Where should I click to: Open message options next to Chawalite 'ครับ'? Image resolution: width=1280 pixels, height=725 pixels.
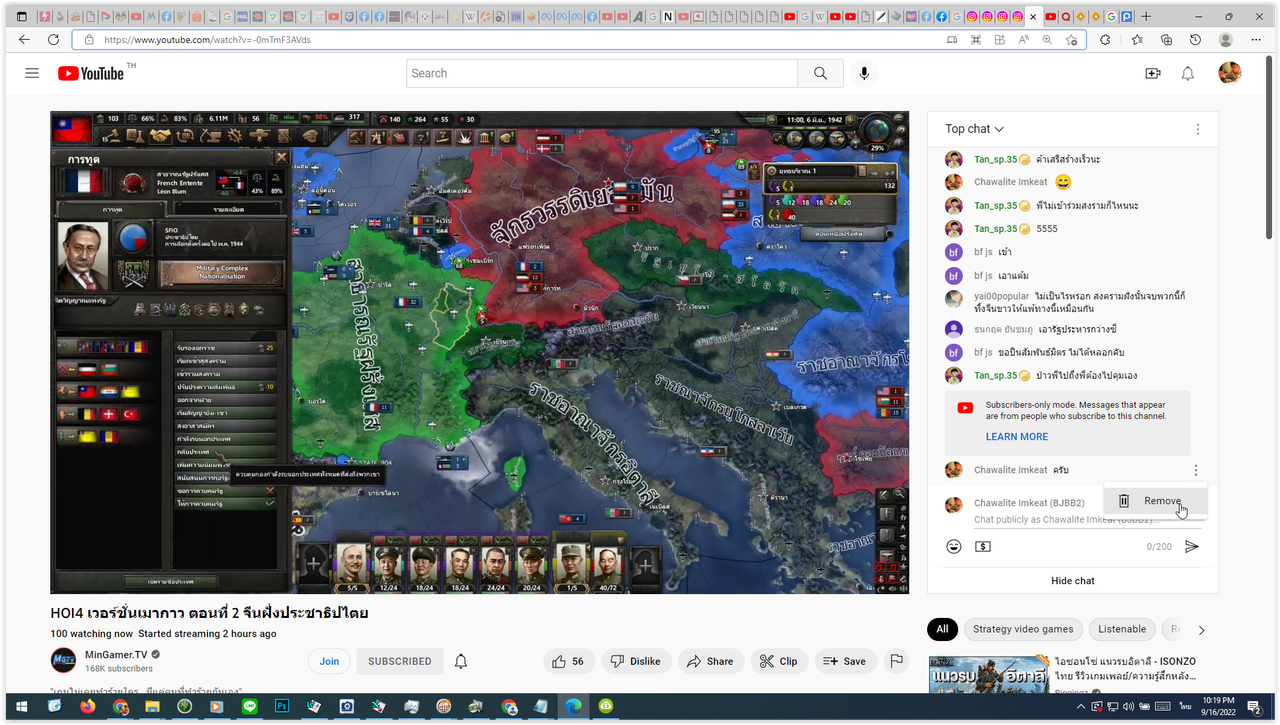pos(1195,470)
